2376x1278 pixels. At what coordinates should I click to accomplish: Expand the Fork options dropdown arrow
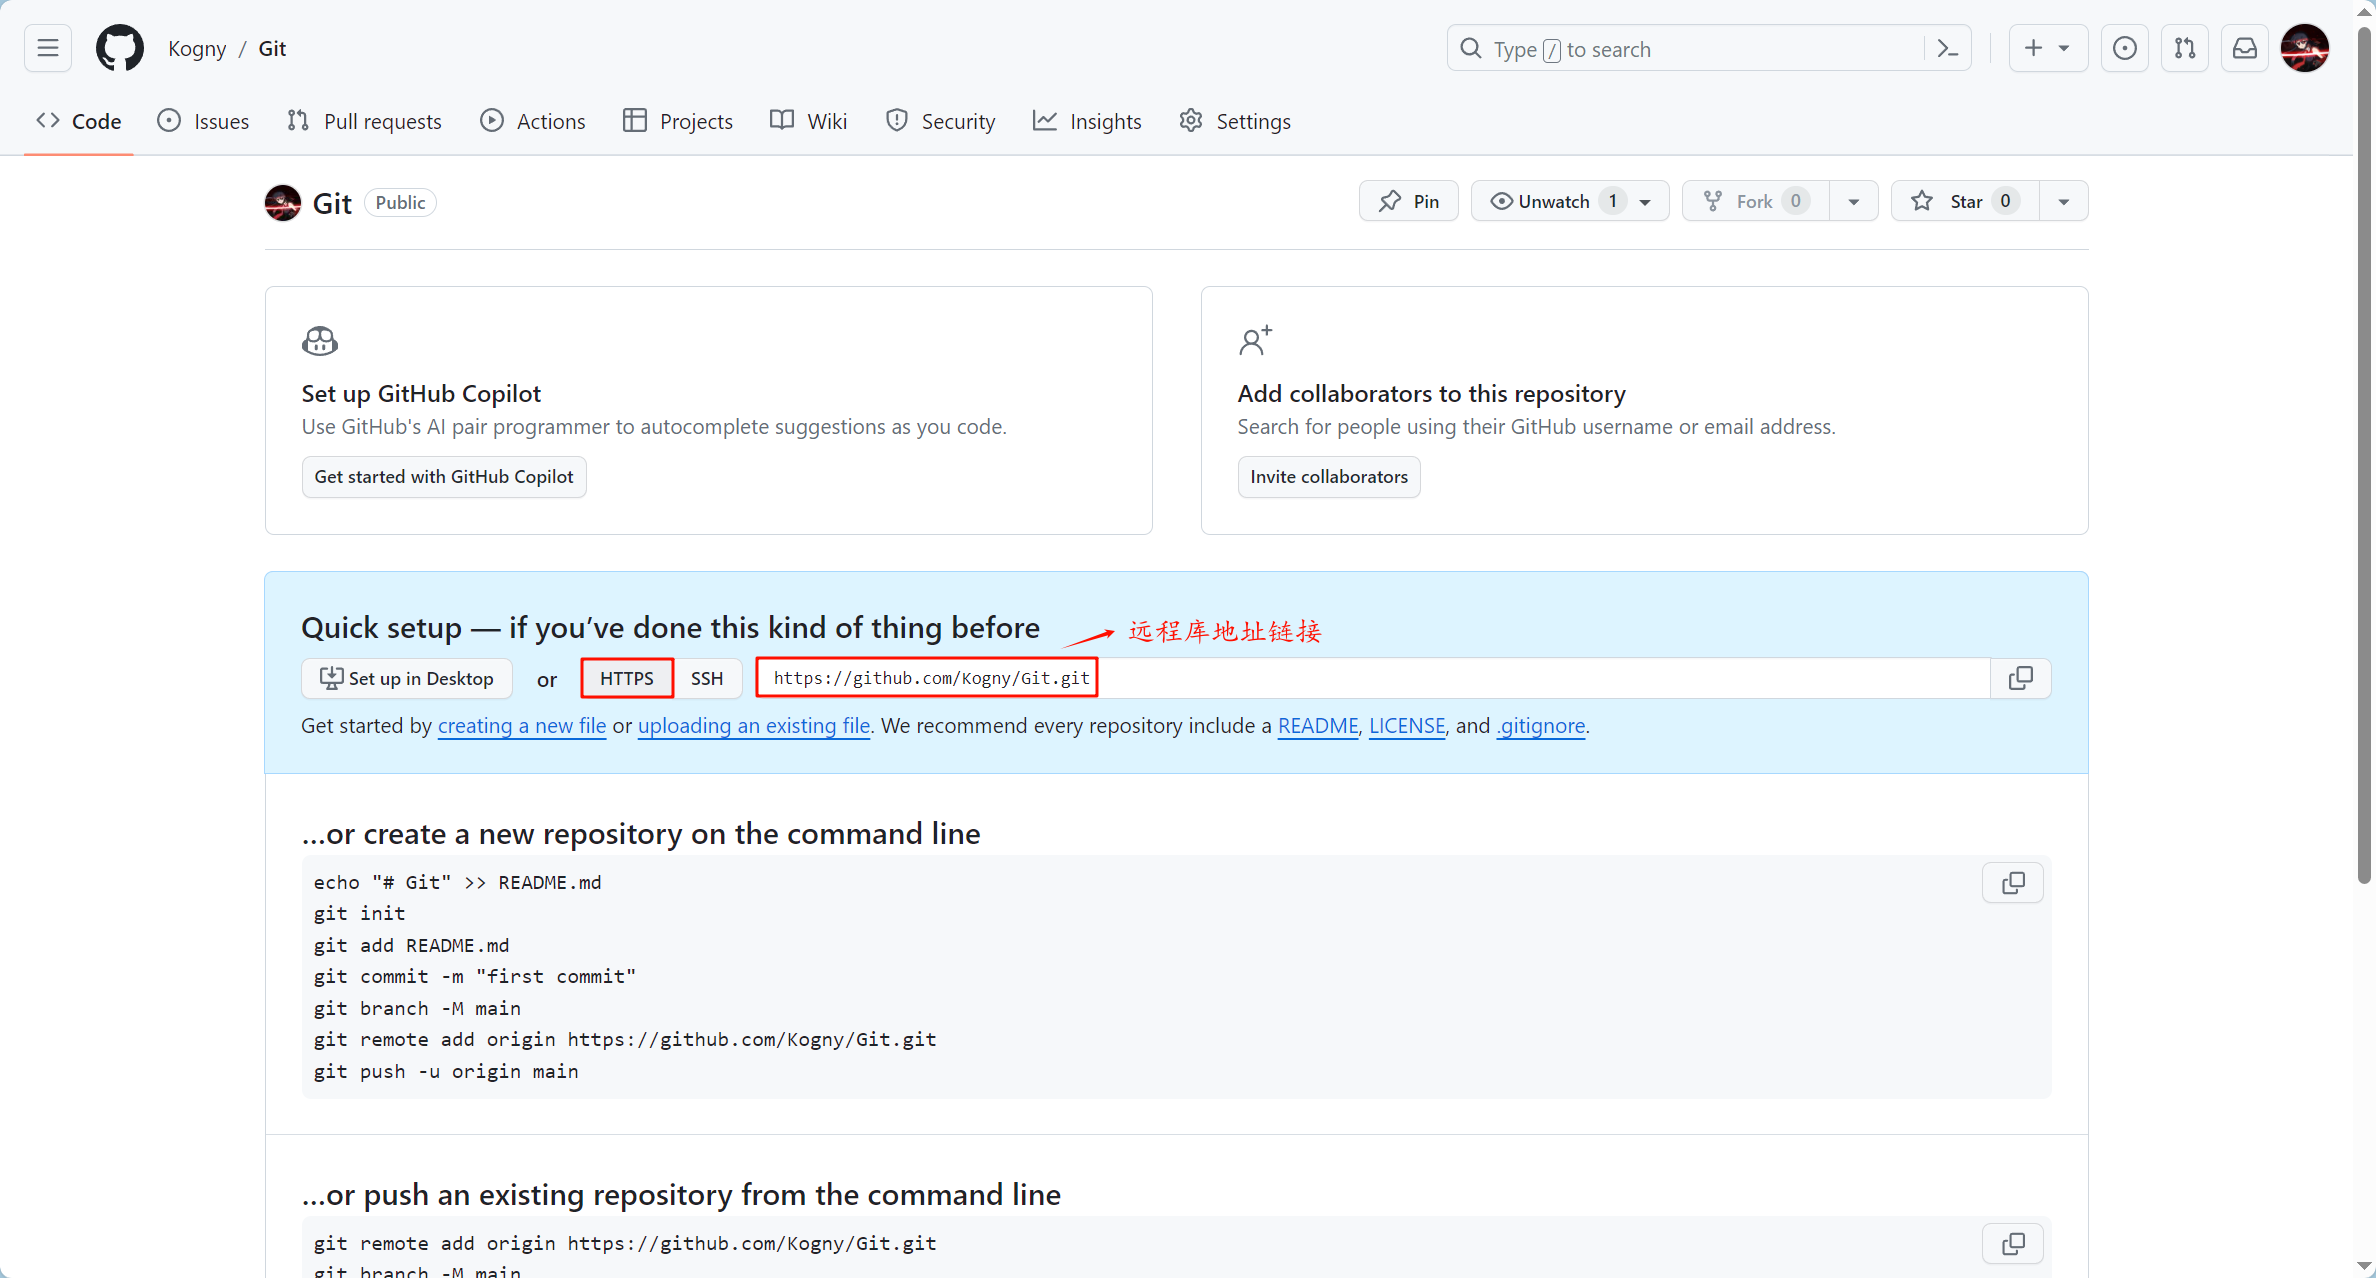click(1853, 201)
